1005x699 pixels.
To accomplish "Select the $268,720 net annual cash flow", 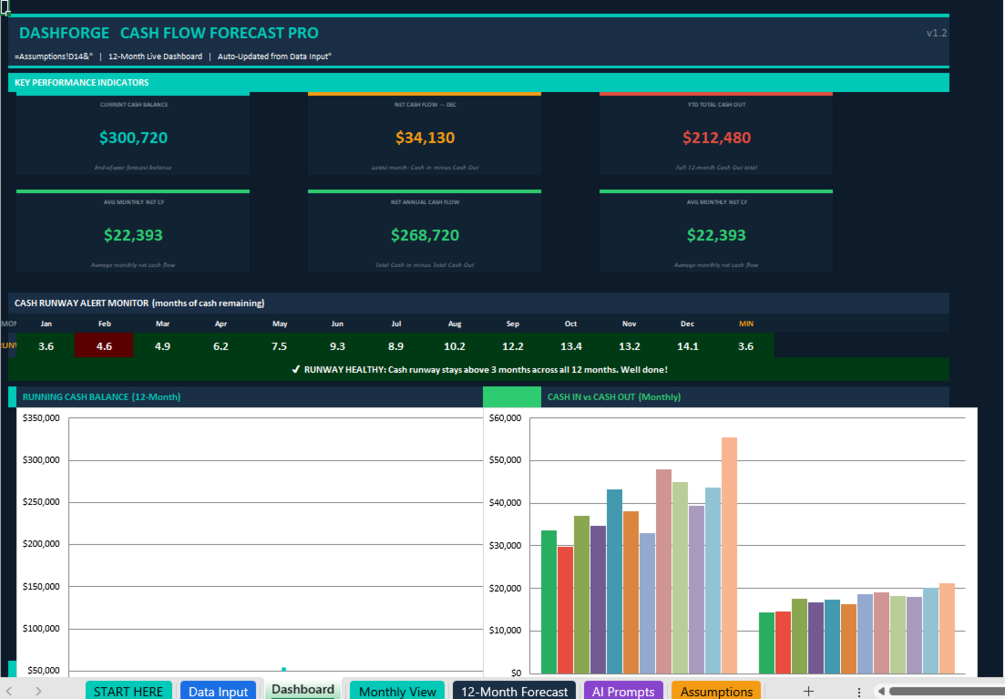I will click(424, 235).
